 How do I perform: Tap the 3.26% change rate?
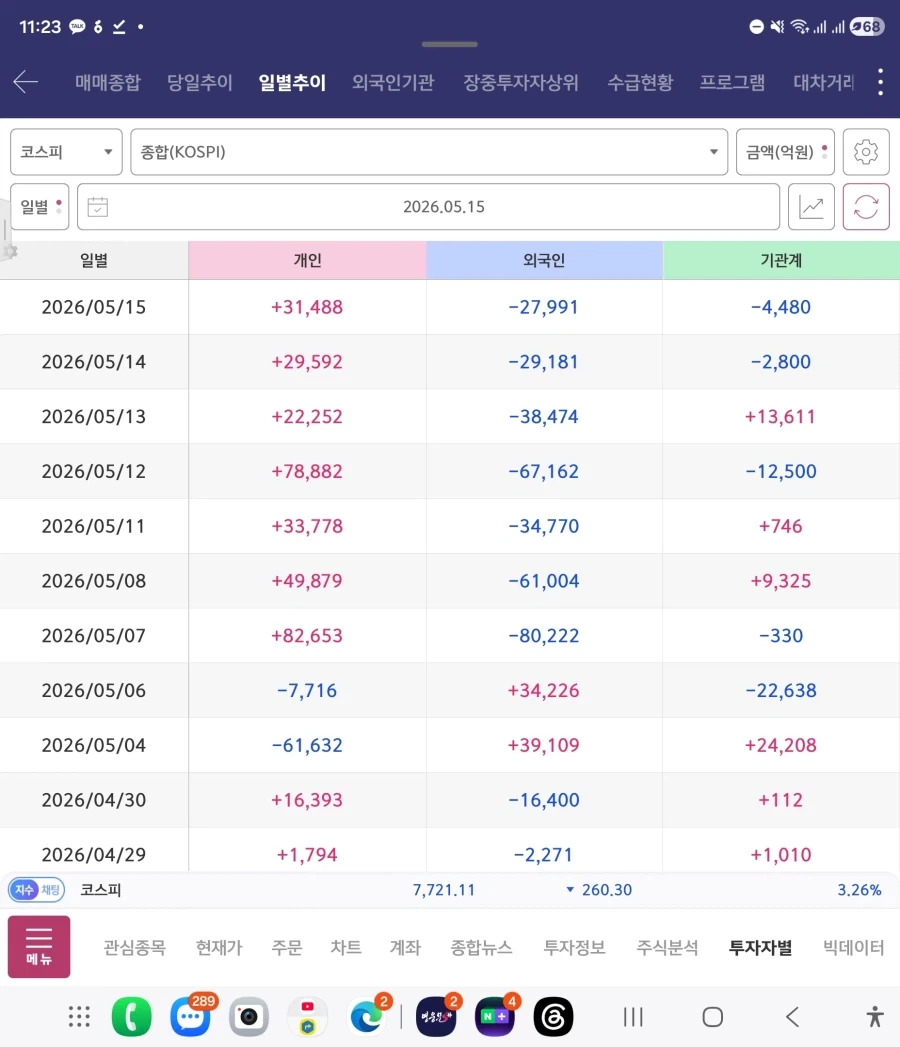pyautogui.click(x=859, y=890)
